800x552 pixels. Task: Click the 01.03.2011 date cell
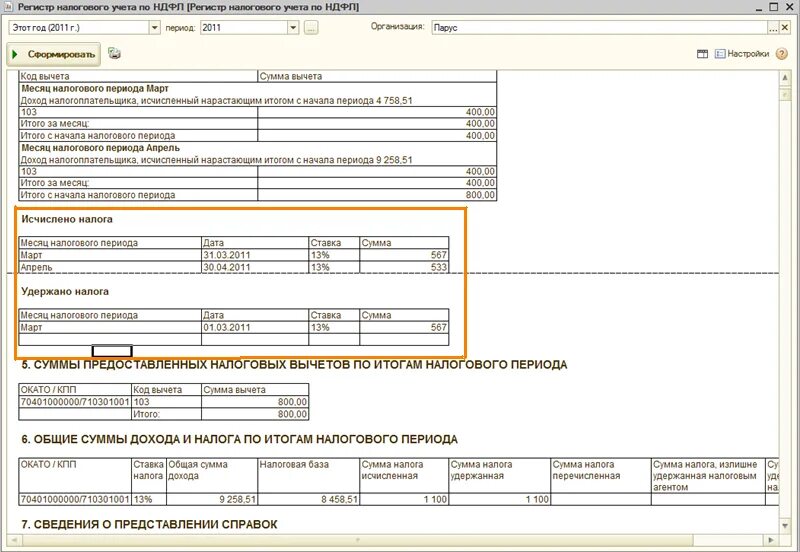(255, 328)
